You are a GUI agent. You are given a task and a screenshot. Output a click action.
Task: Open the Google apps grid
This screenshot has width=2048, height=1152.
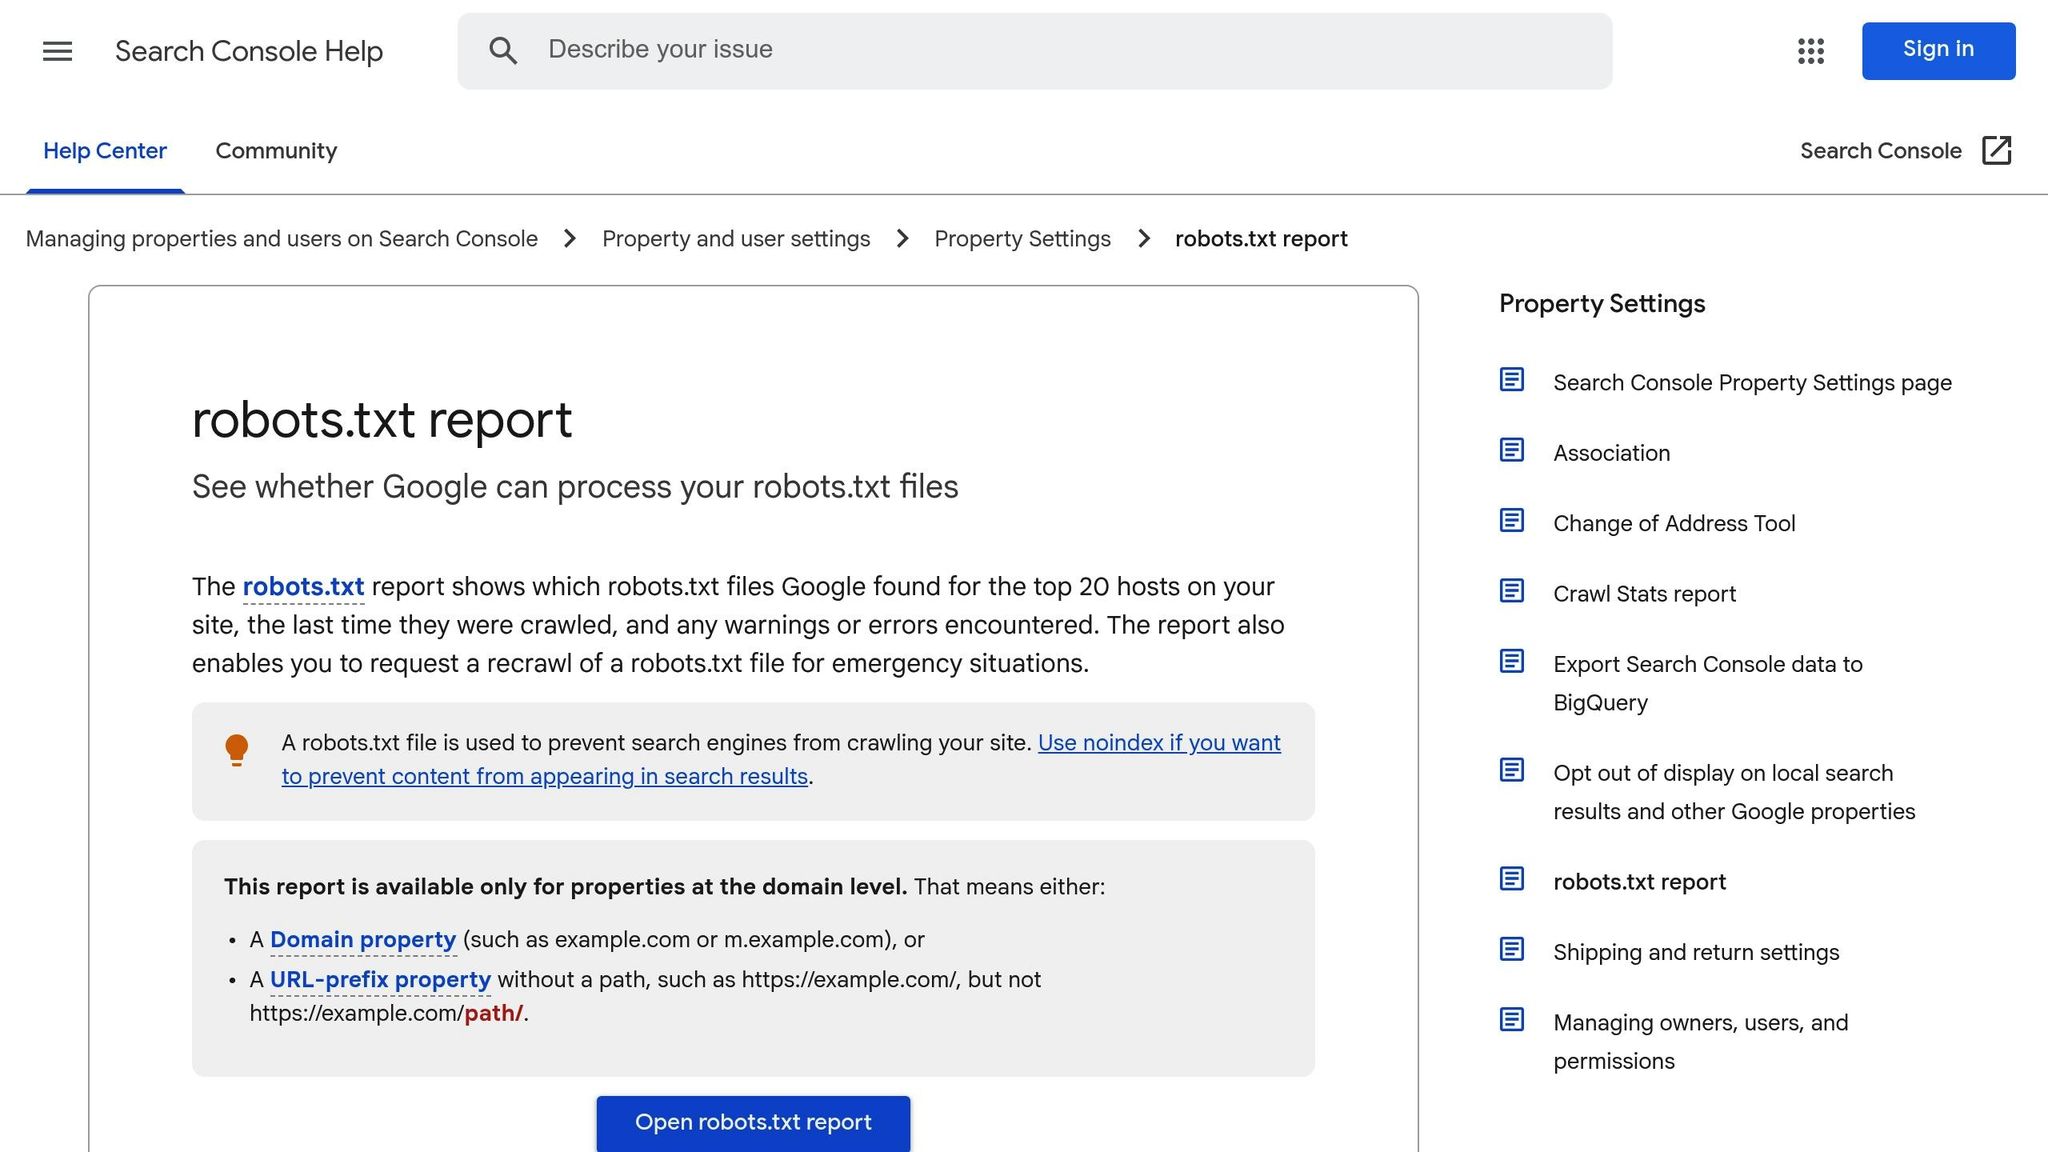coord(1811,51)
